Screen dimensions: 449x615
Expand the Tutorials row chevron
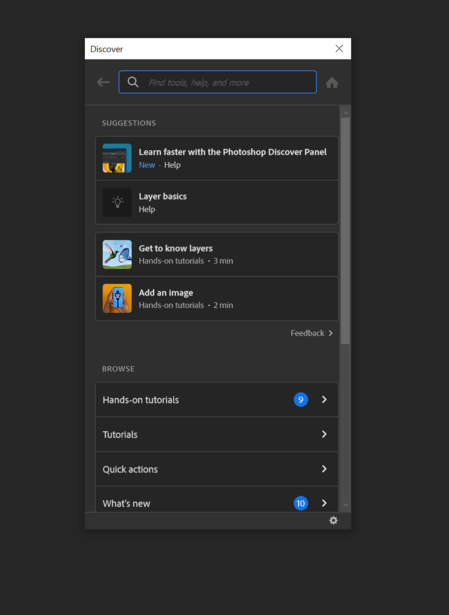[x=324, y=434]
